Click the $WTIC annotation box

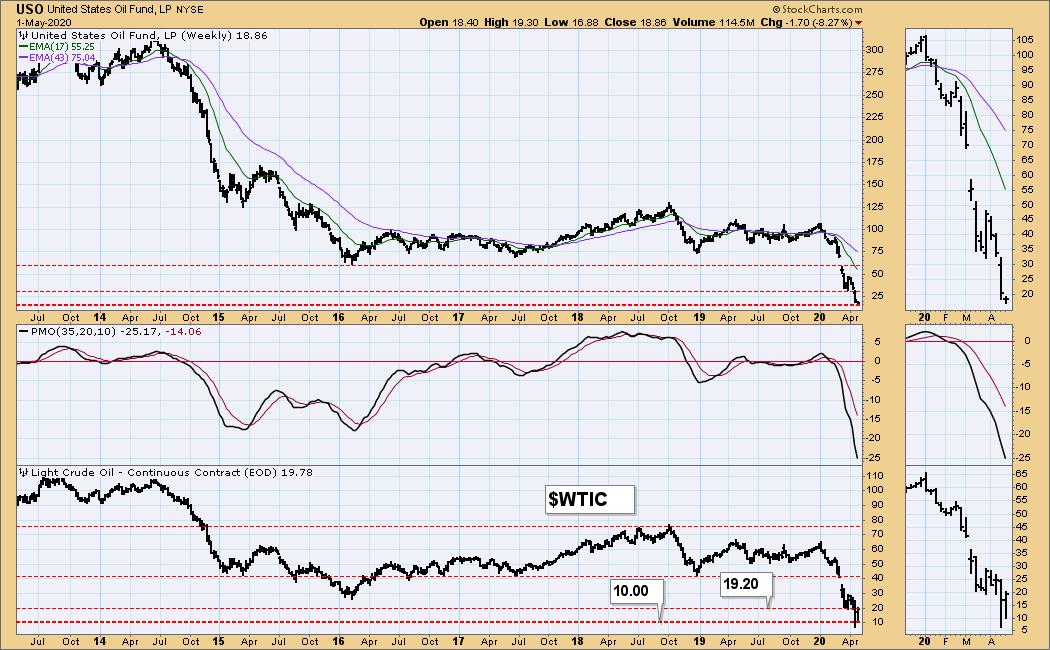point(589,499)
